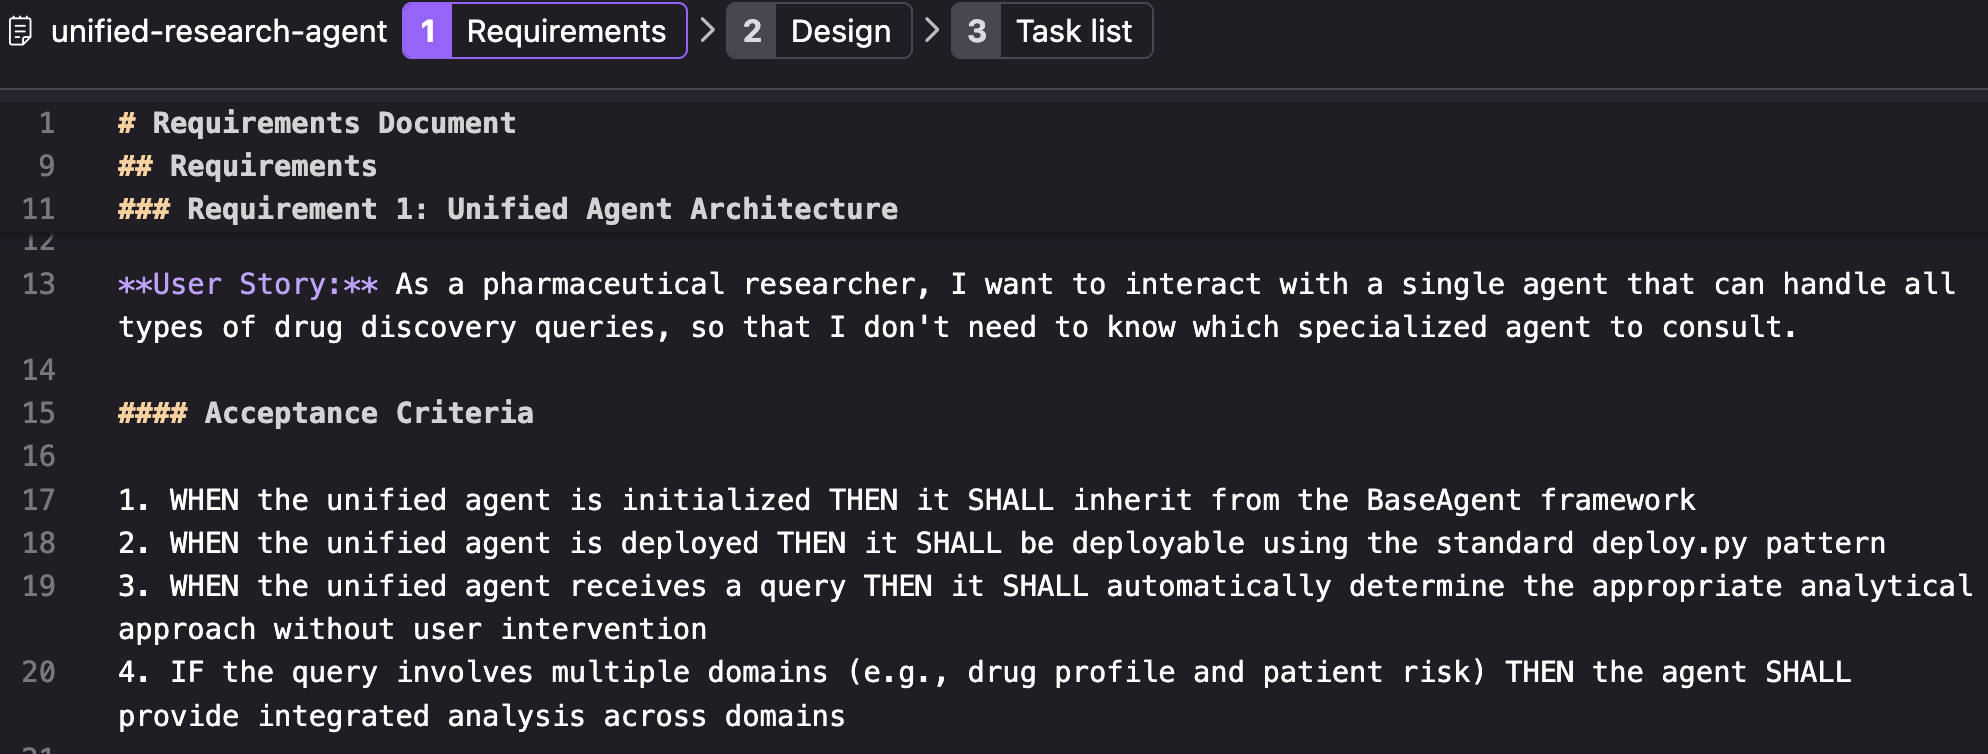This screenshot has width=1988, height=754.
Task: Click chevron arrow between Requirements and Design
Action: (707, 30)
